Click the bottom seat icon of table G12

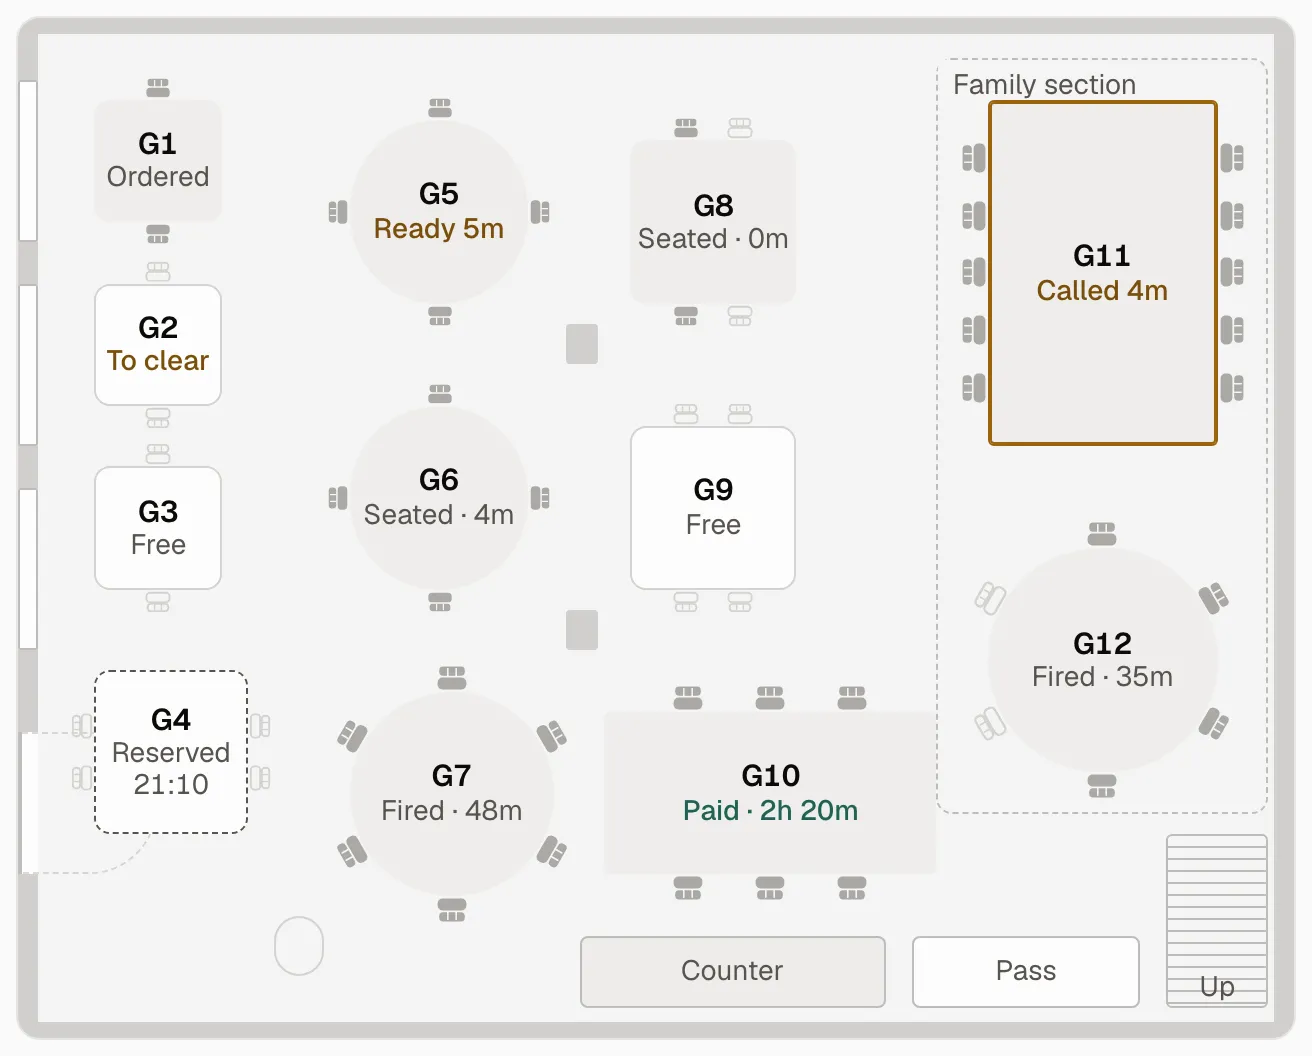(1102, 786)
